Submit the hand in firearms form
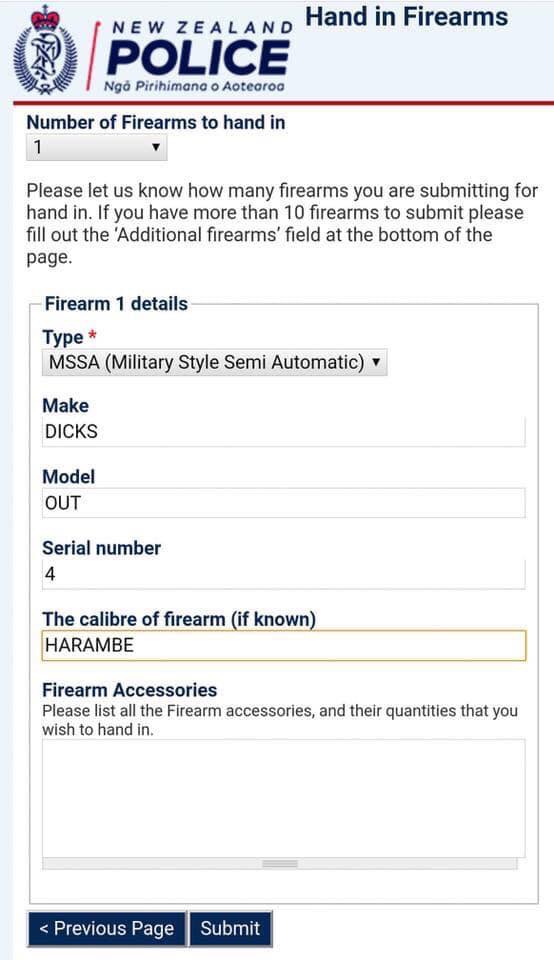Image resolution: width=554 pixels, height=960 pixels. click(x=230, y=929)
